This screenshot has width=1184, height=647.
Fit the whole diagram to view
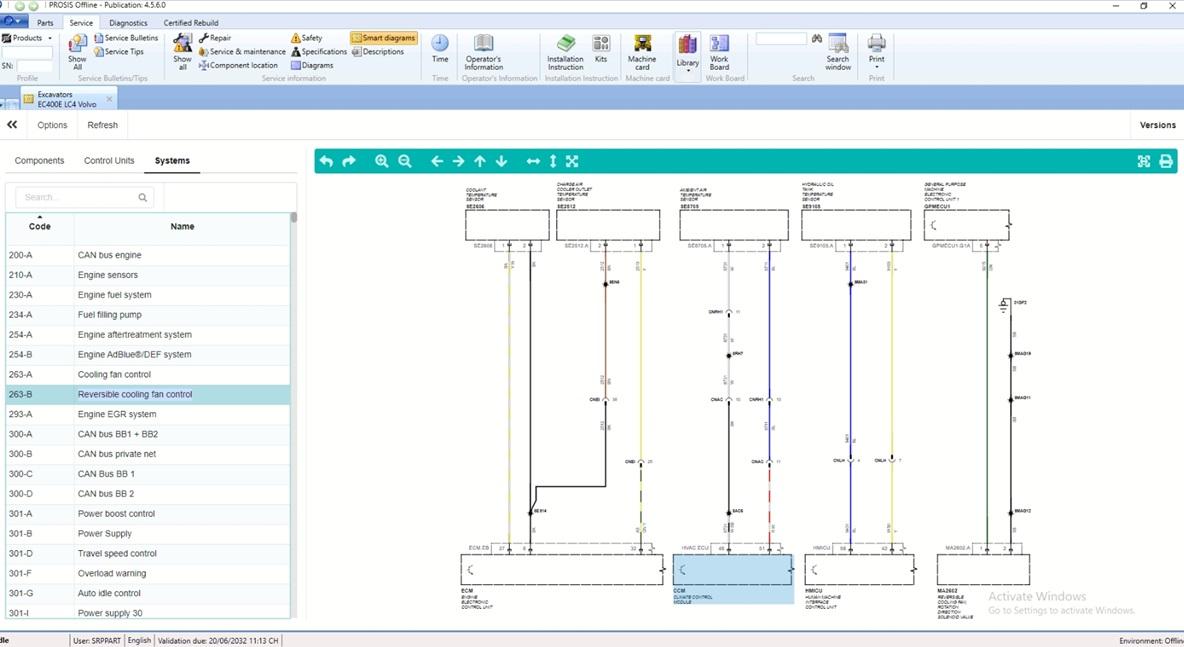coord(572,161)
